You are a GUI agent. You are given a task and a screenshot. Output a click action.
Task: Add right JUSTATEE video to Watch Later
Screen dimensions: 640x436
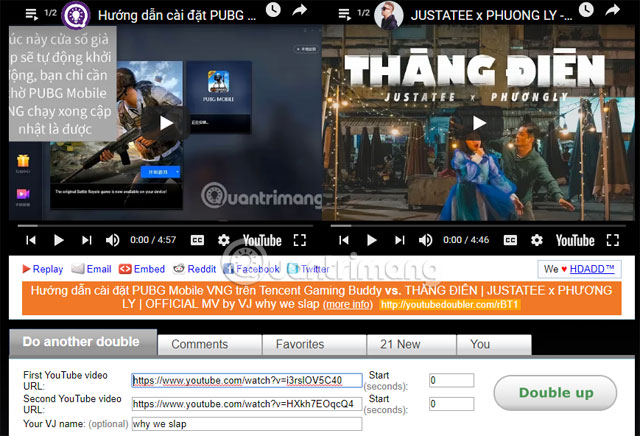[x=586, y=10]
